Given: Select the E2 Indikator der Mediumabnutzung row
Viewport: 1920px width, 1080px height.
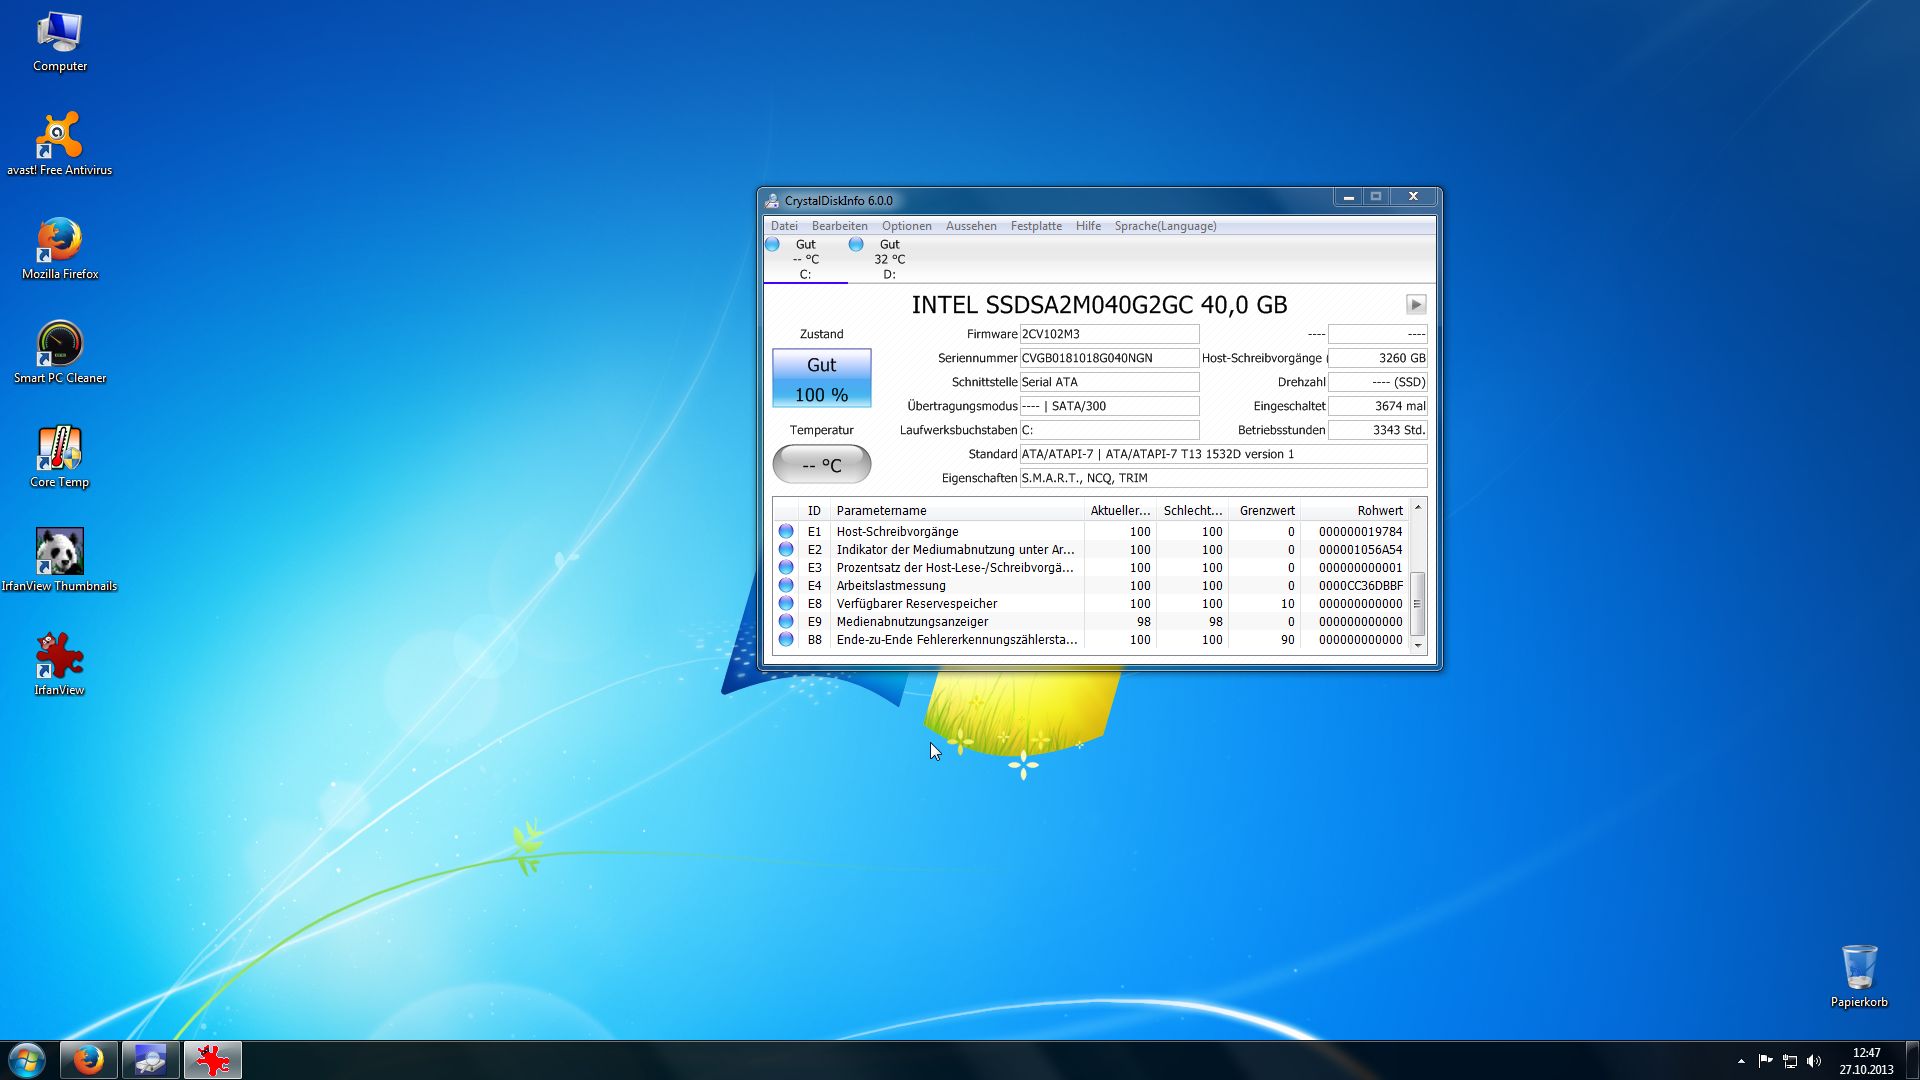Looking at the screenshot, I should coord(1091,550).
